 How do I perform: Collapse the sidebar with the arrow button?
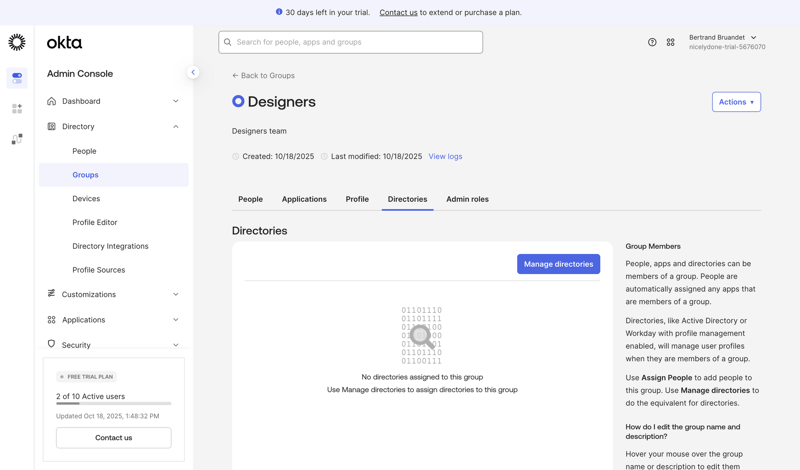click(x=193, y=72)
